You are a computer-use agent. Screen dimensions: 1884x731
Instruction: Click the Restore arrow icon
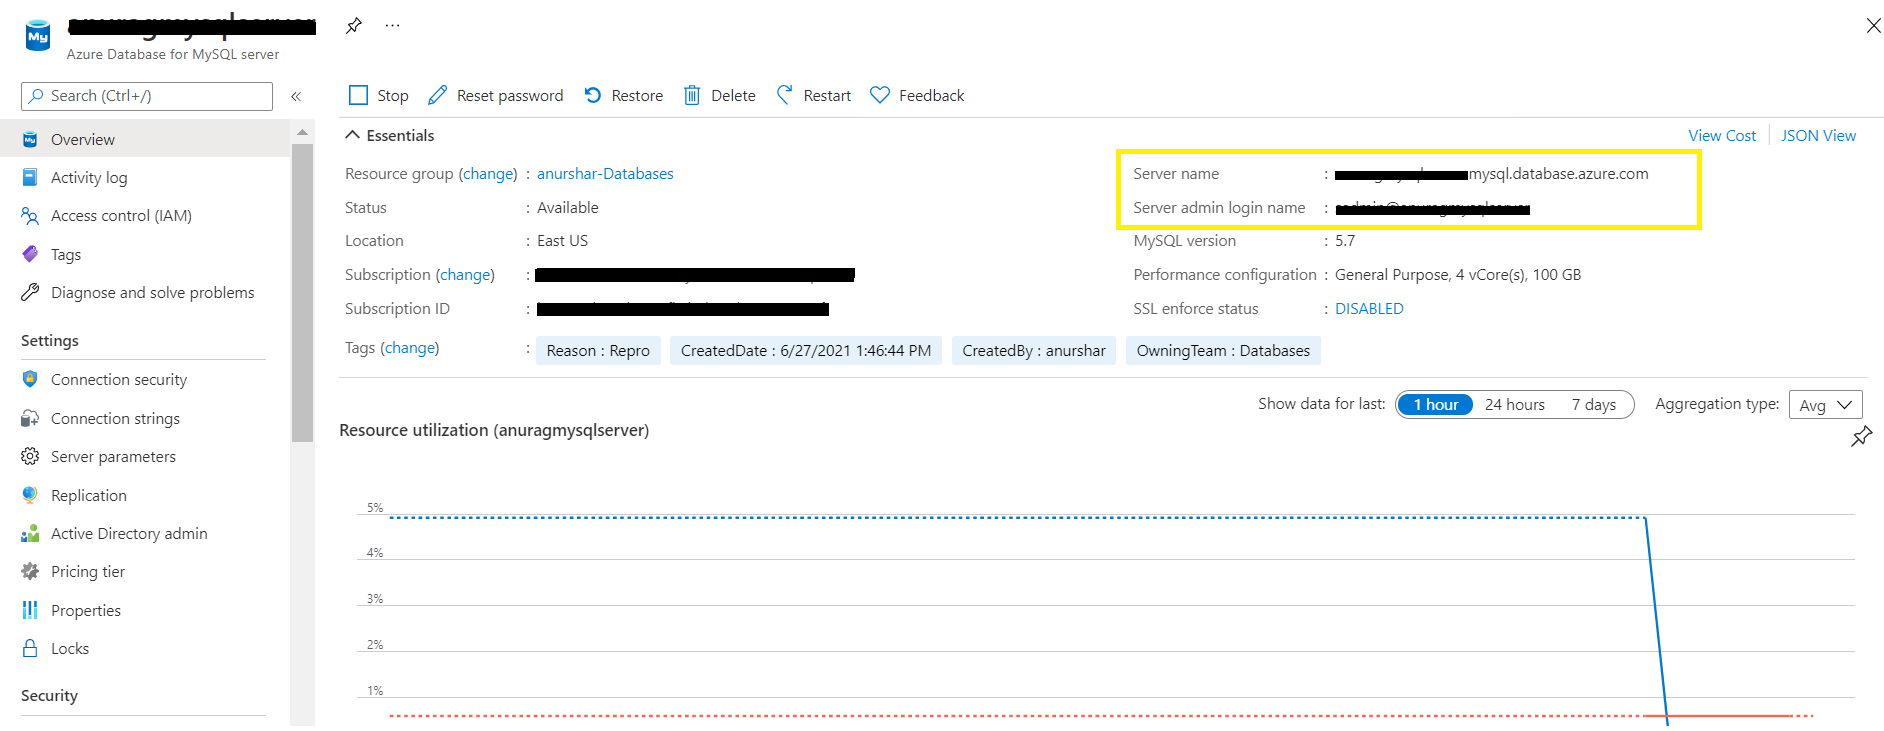[x=593, y=95]
